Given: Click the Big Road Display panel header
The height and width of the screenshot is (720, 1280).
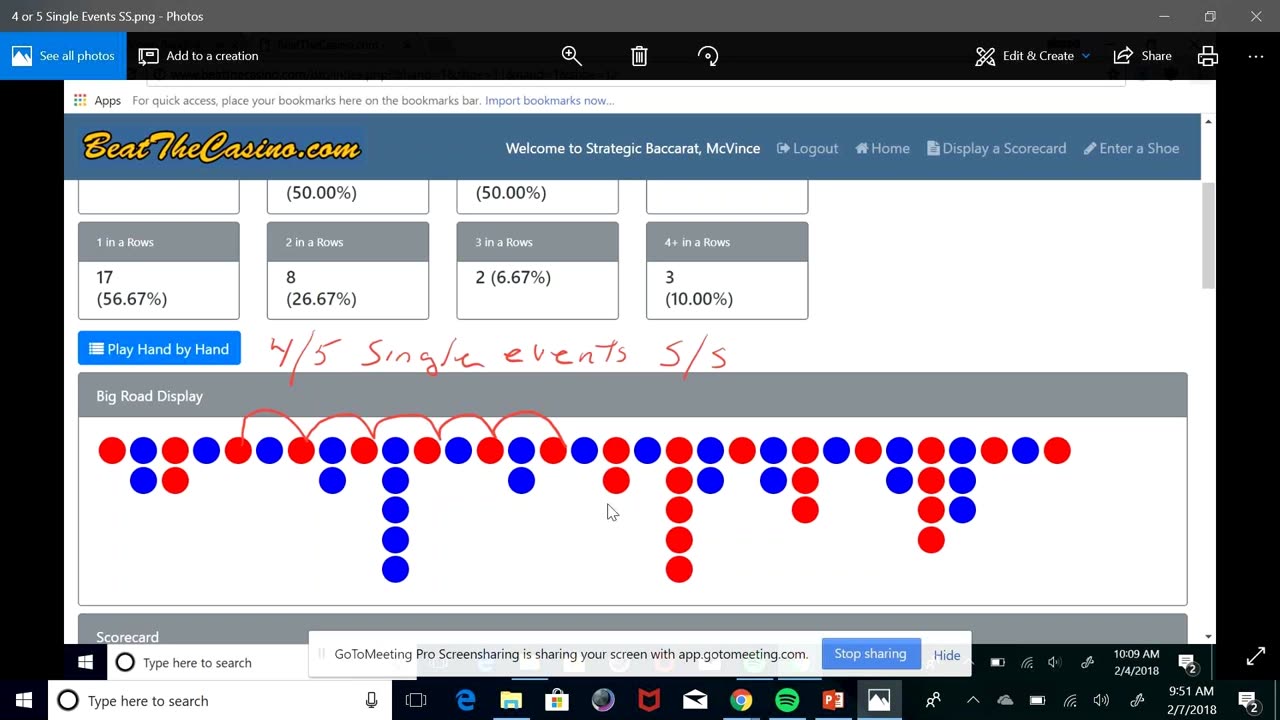Looking at the screenshot, I should click(633, 396).
